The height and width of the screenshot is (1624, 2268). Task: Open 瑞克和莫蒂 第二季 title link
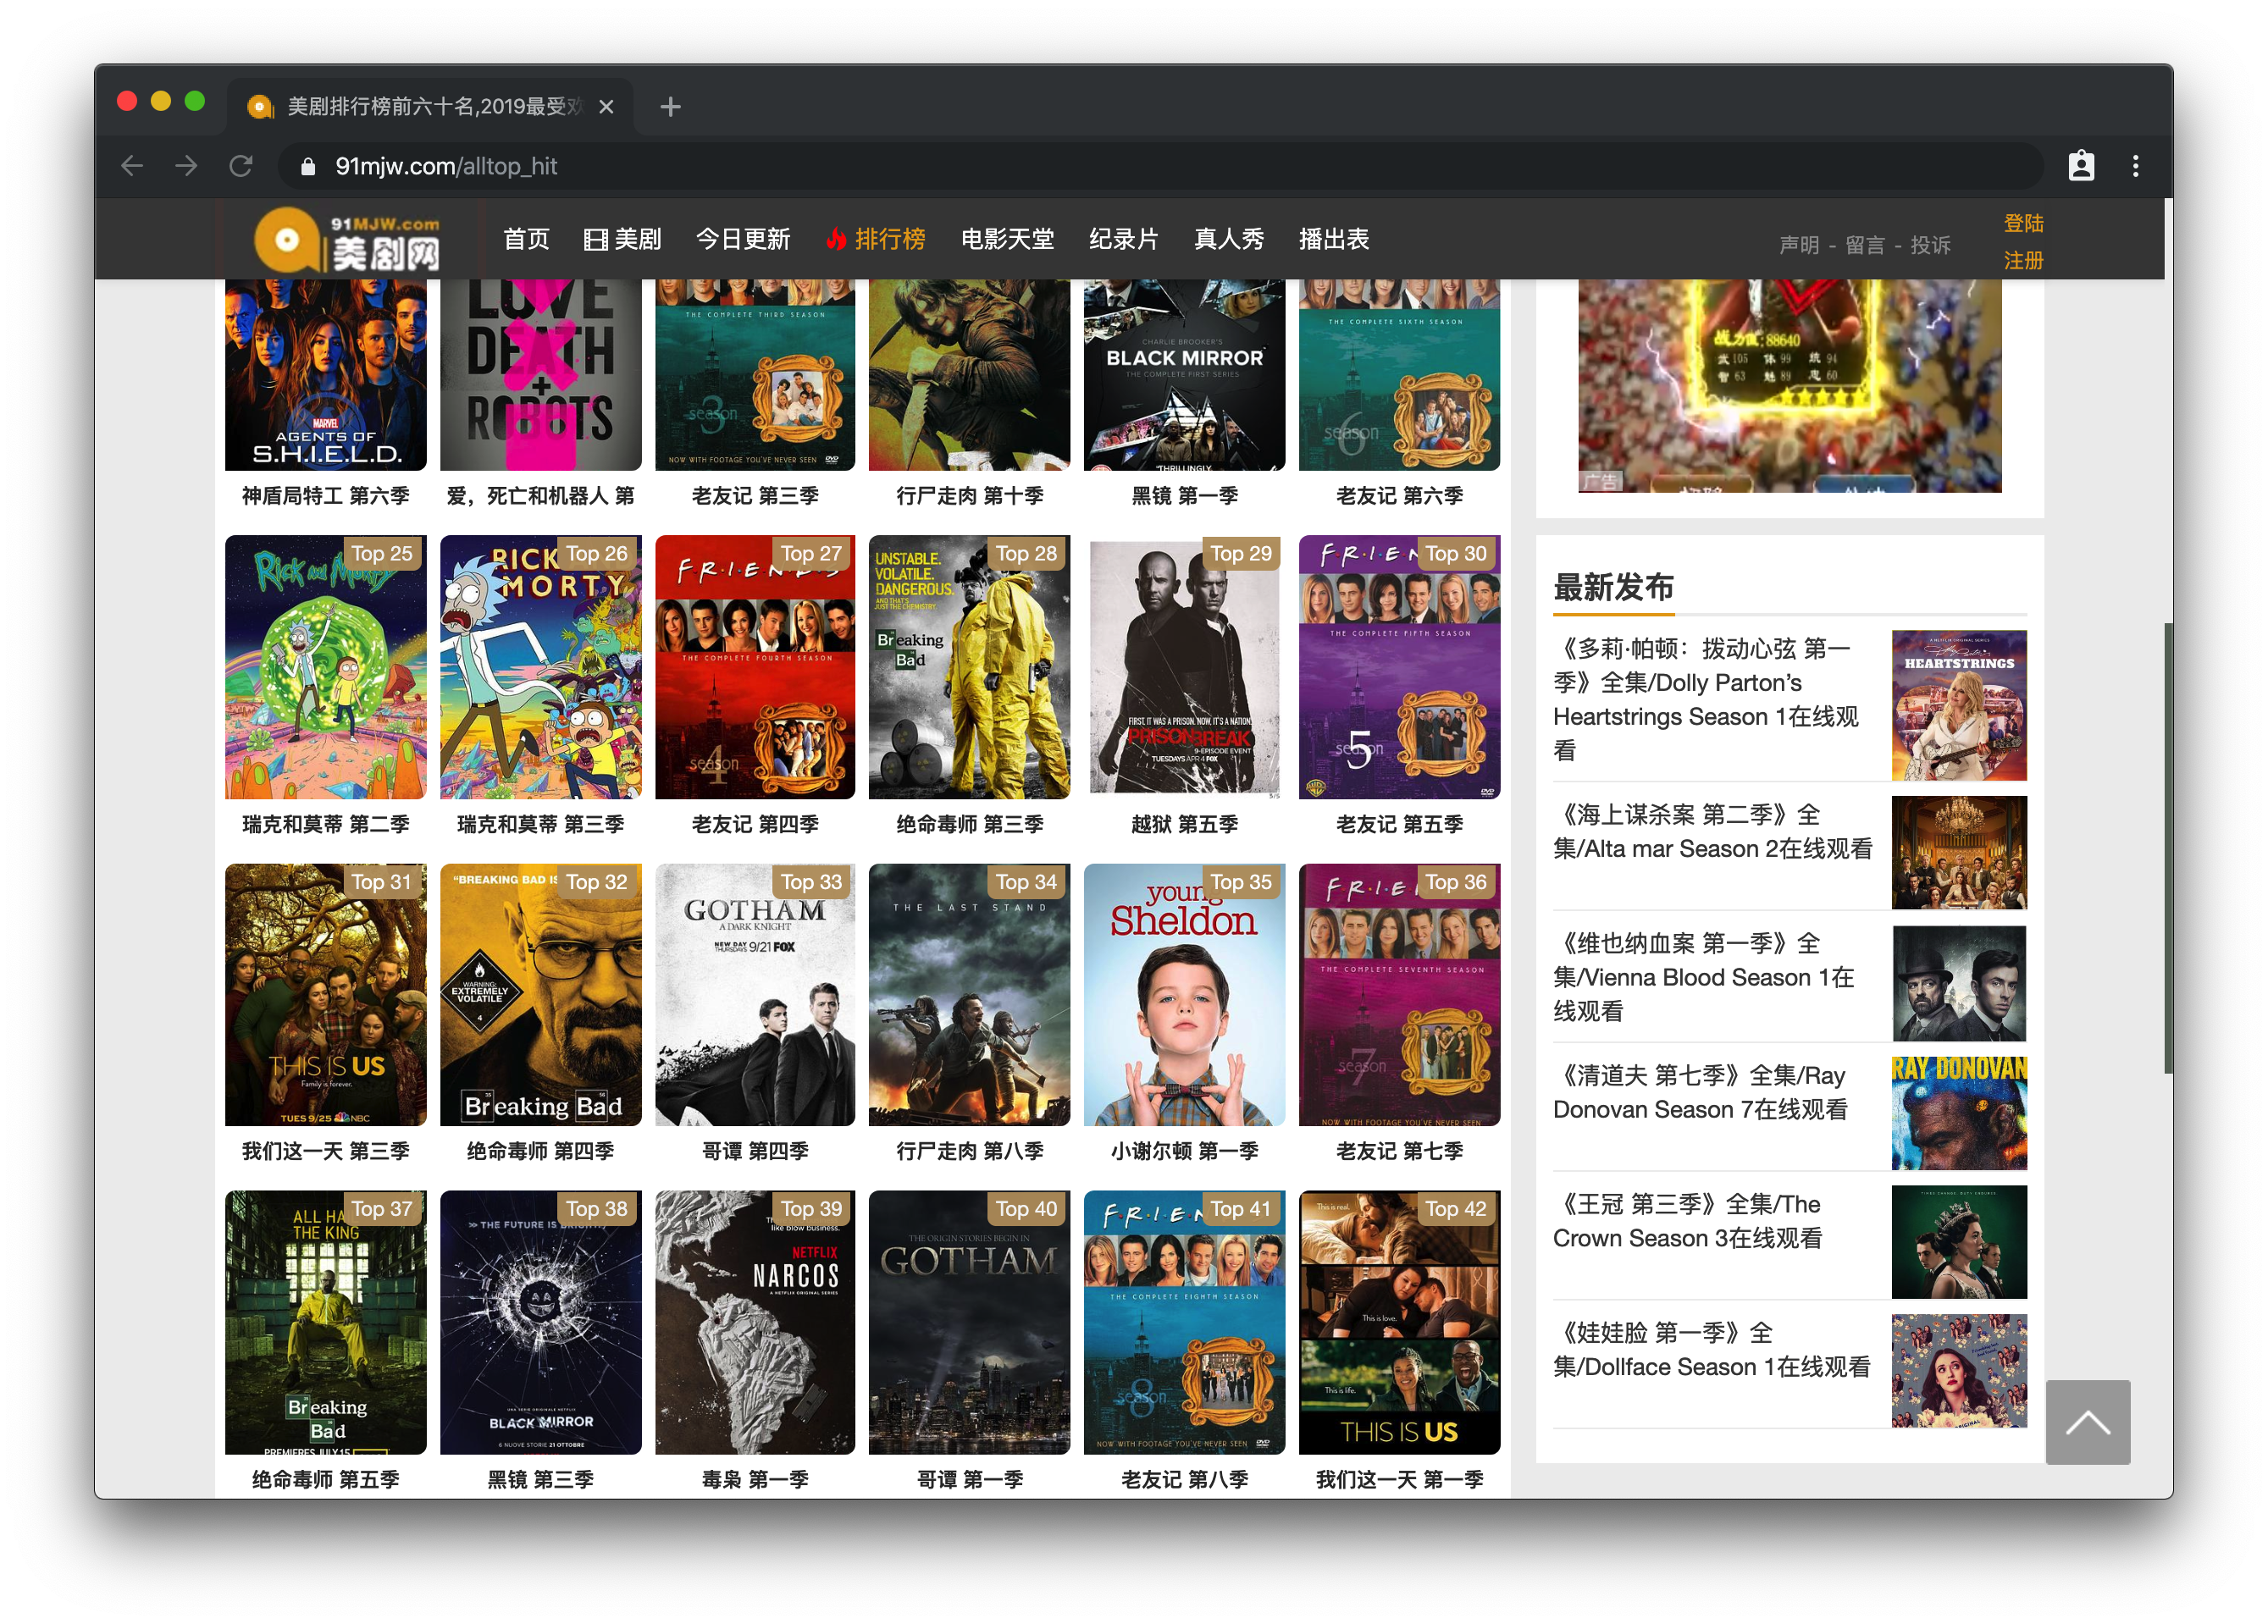pos(325,824)
